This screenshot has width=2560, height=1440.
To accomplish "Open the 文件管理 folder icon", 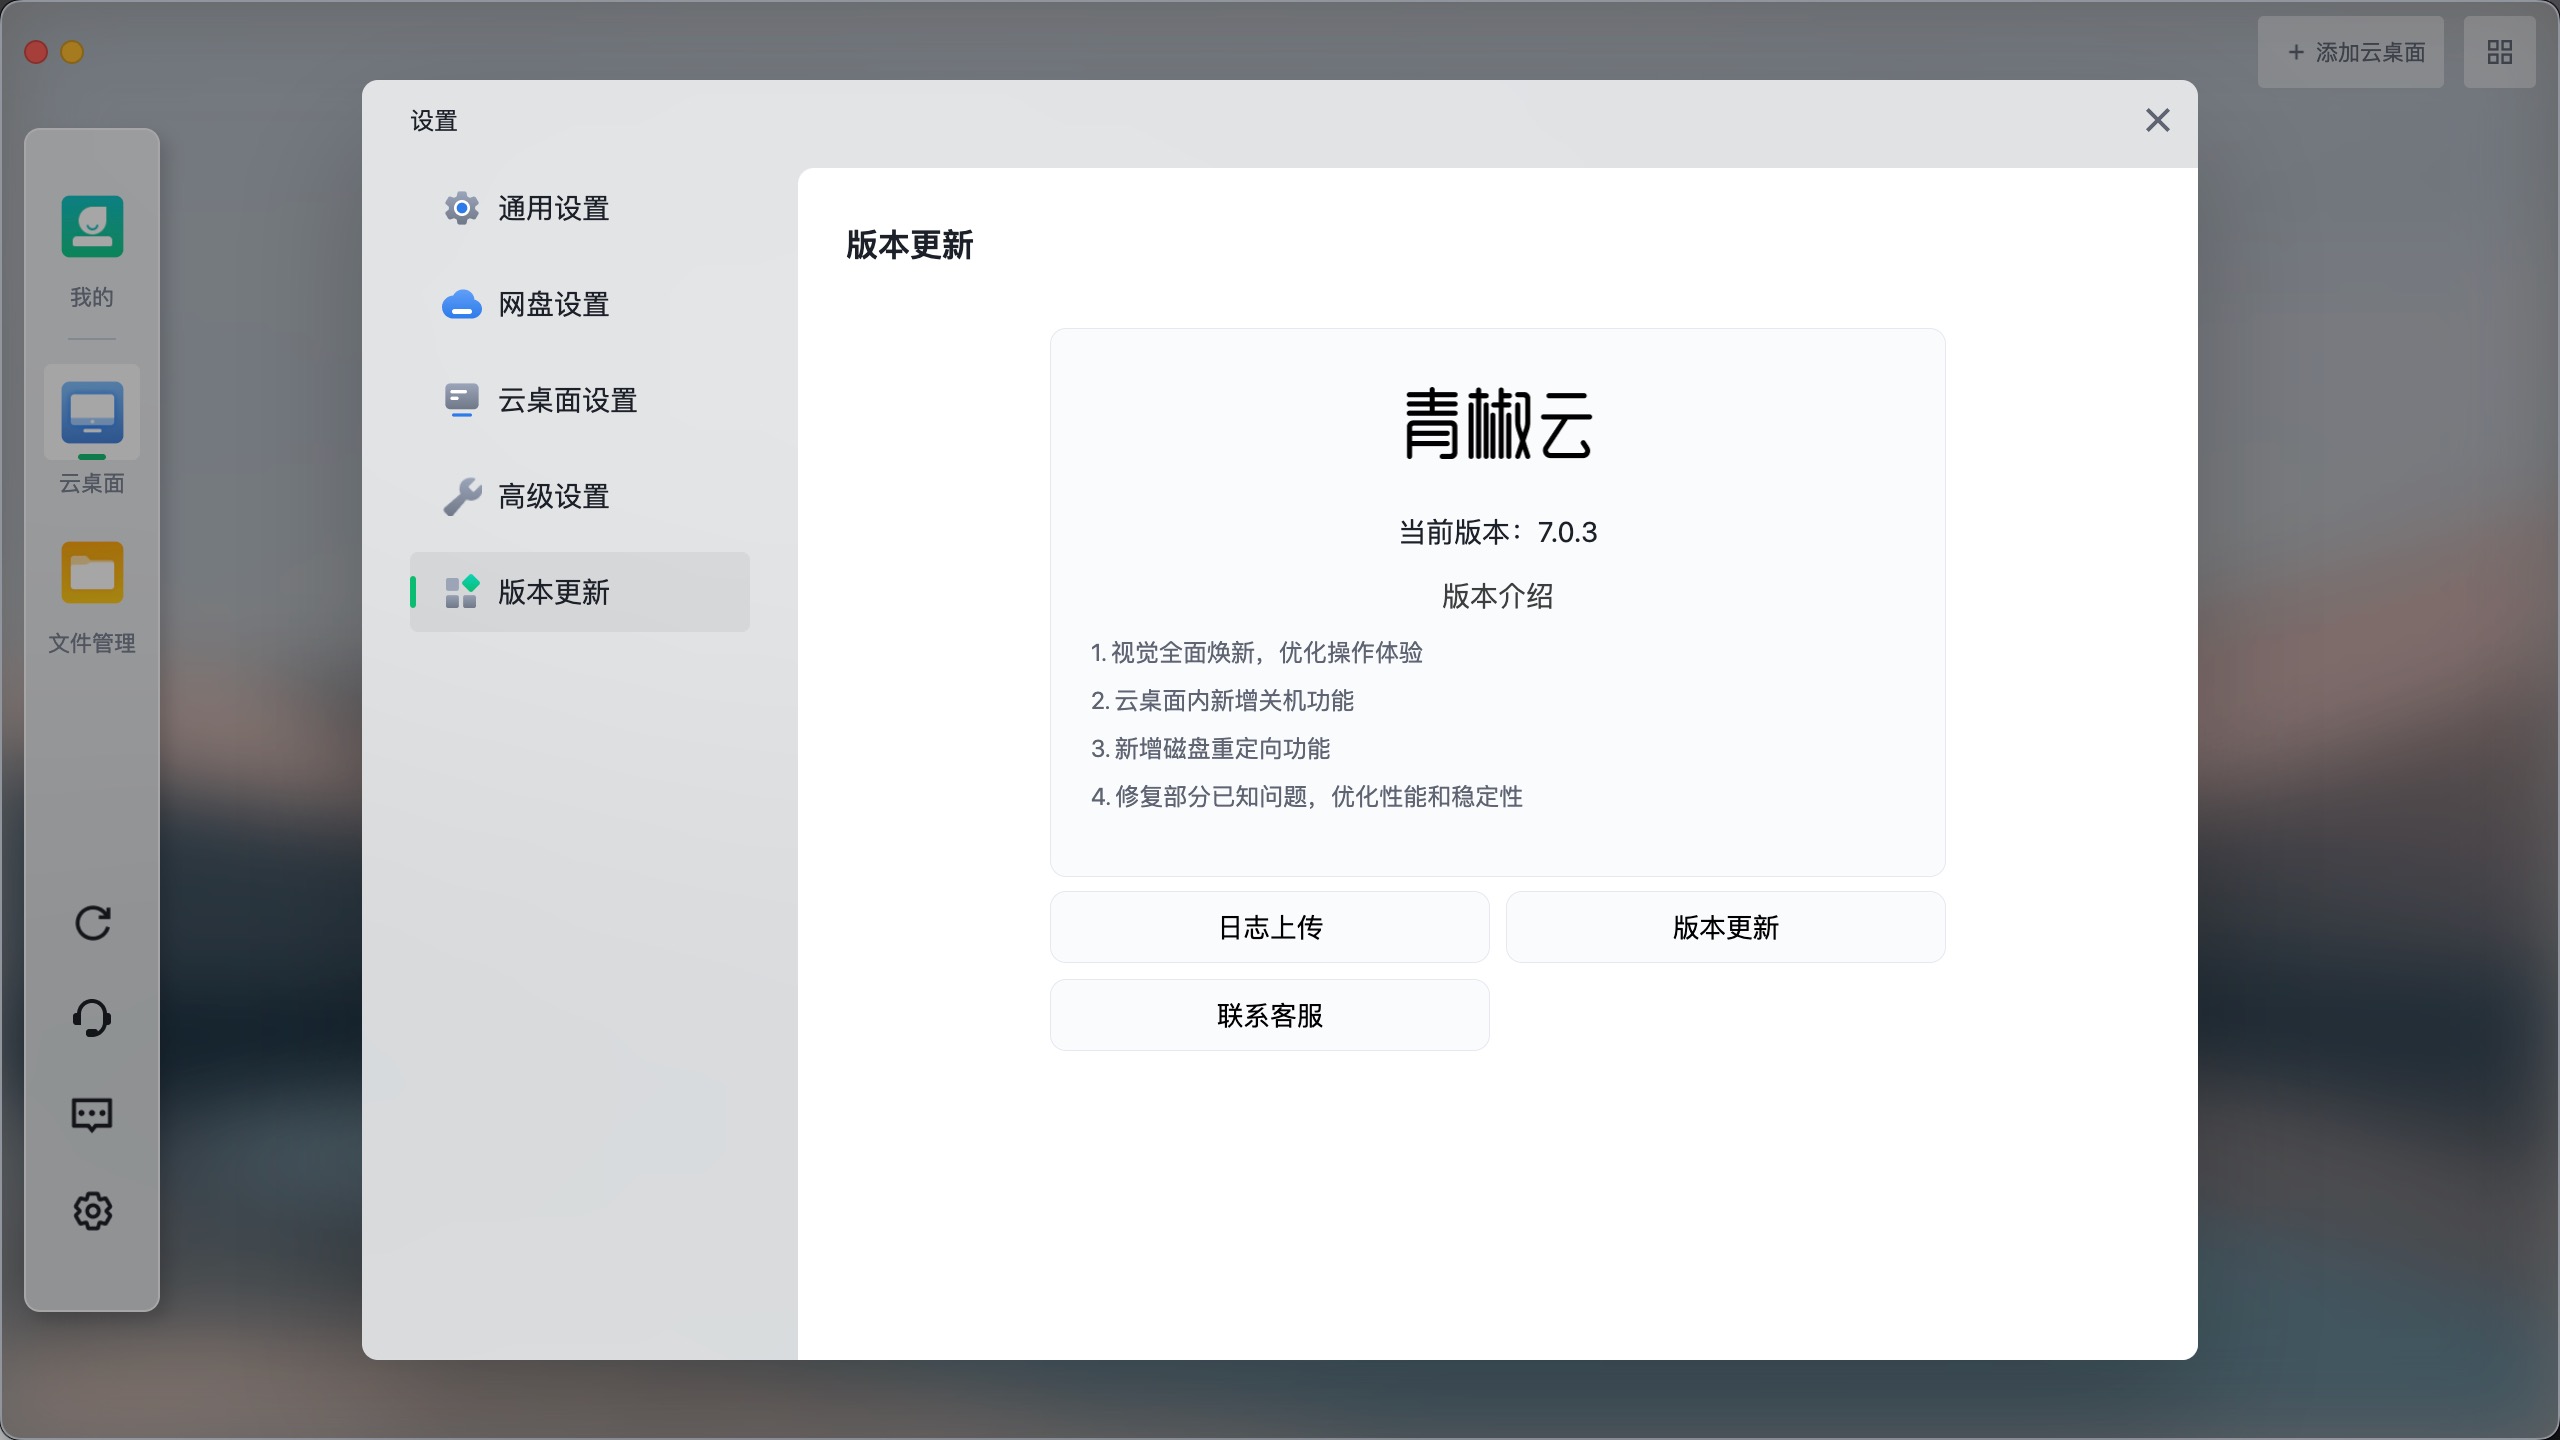I will 92,572.
